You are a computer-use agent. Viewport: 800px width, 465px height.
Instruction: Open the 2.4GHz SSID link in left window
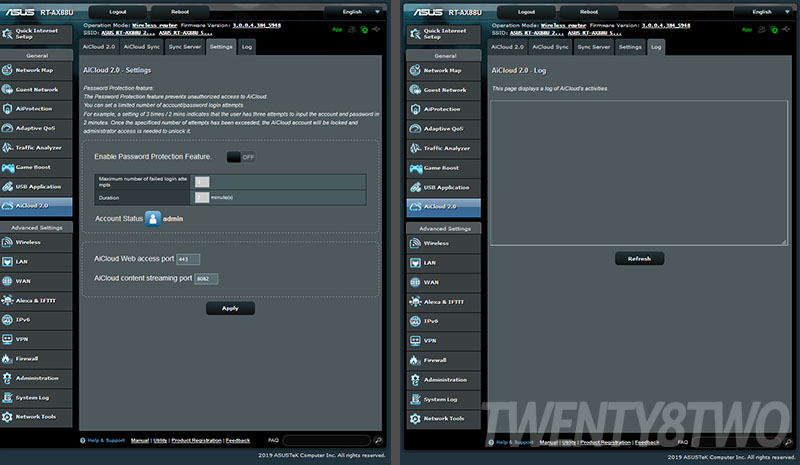pyautogui.click(x=128, y=33)
